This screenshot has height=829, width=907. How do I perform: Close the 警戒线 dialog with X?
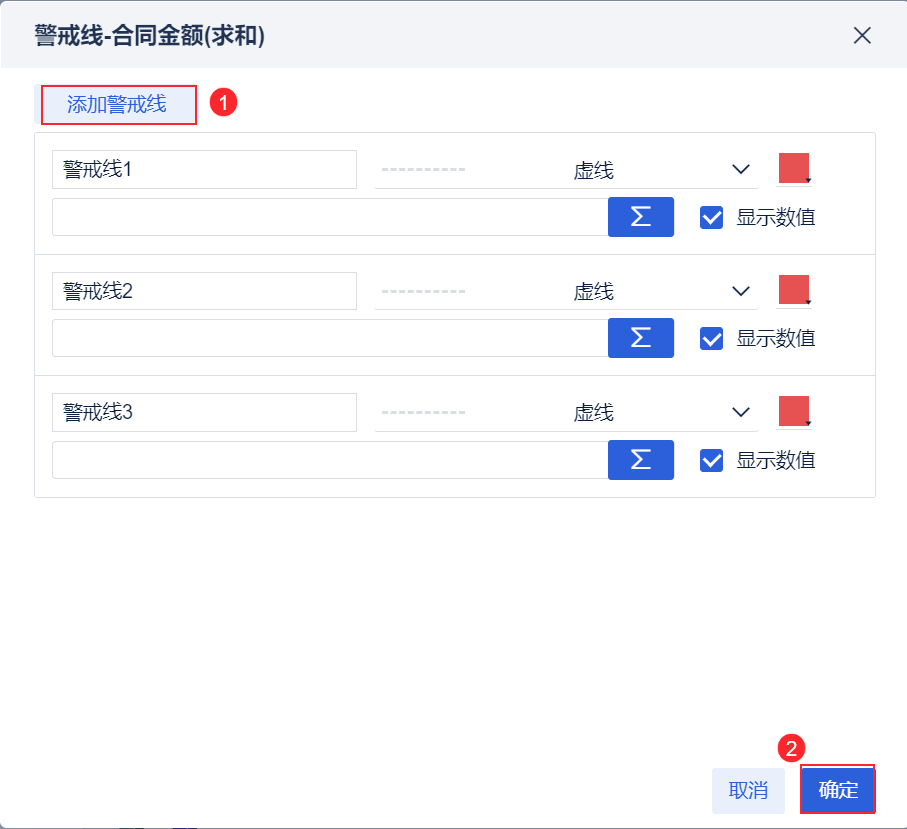coord(862,36)
